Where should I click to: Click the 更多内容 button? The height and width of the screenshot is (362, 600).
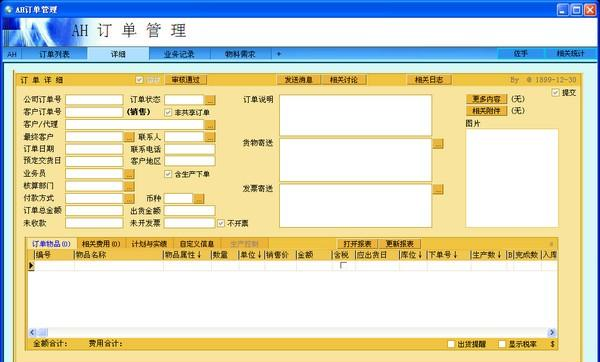486,99
